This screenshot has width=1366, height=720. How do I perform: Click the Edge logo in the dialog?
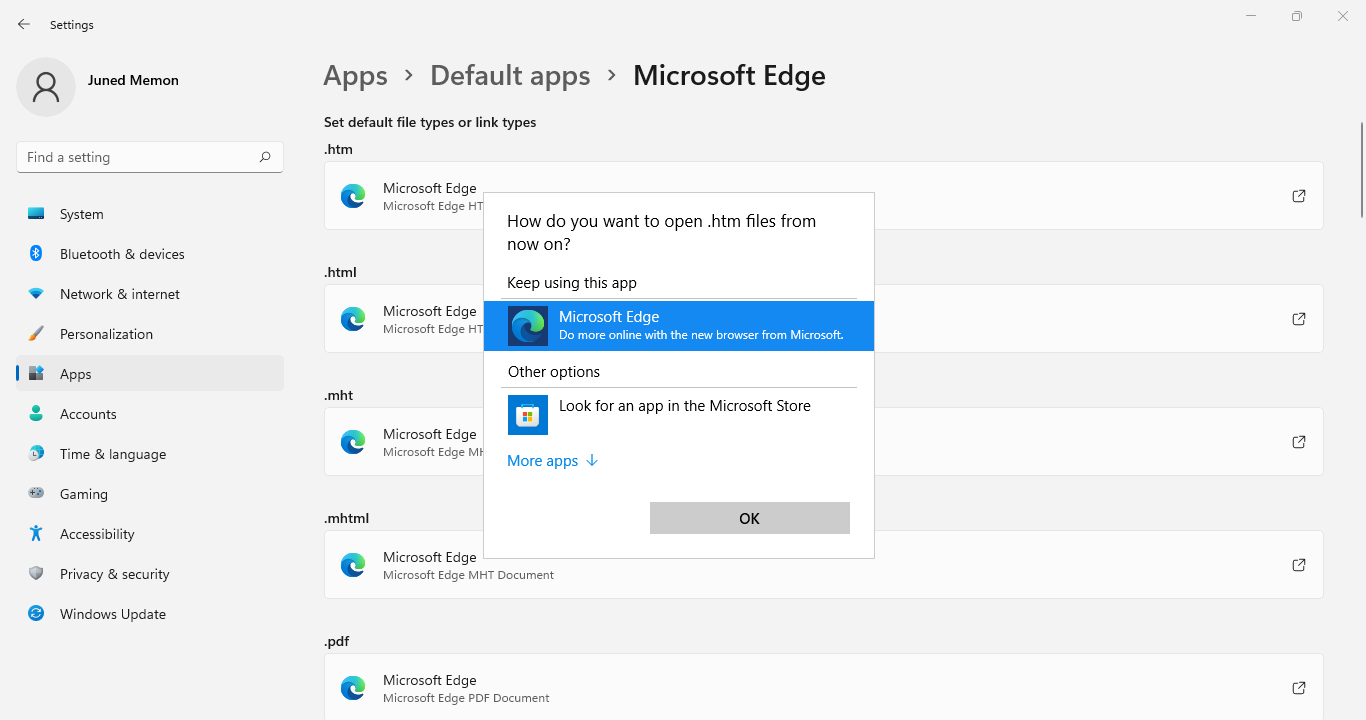(528, 326)
